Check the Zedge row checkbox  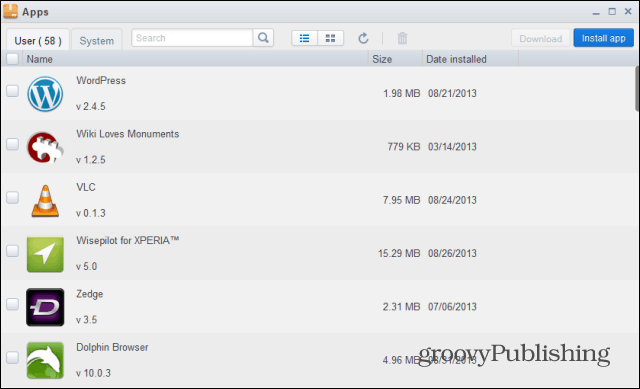click(13, 304)
